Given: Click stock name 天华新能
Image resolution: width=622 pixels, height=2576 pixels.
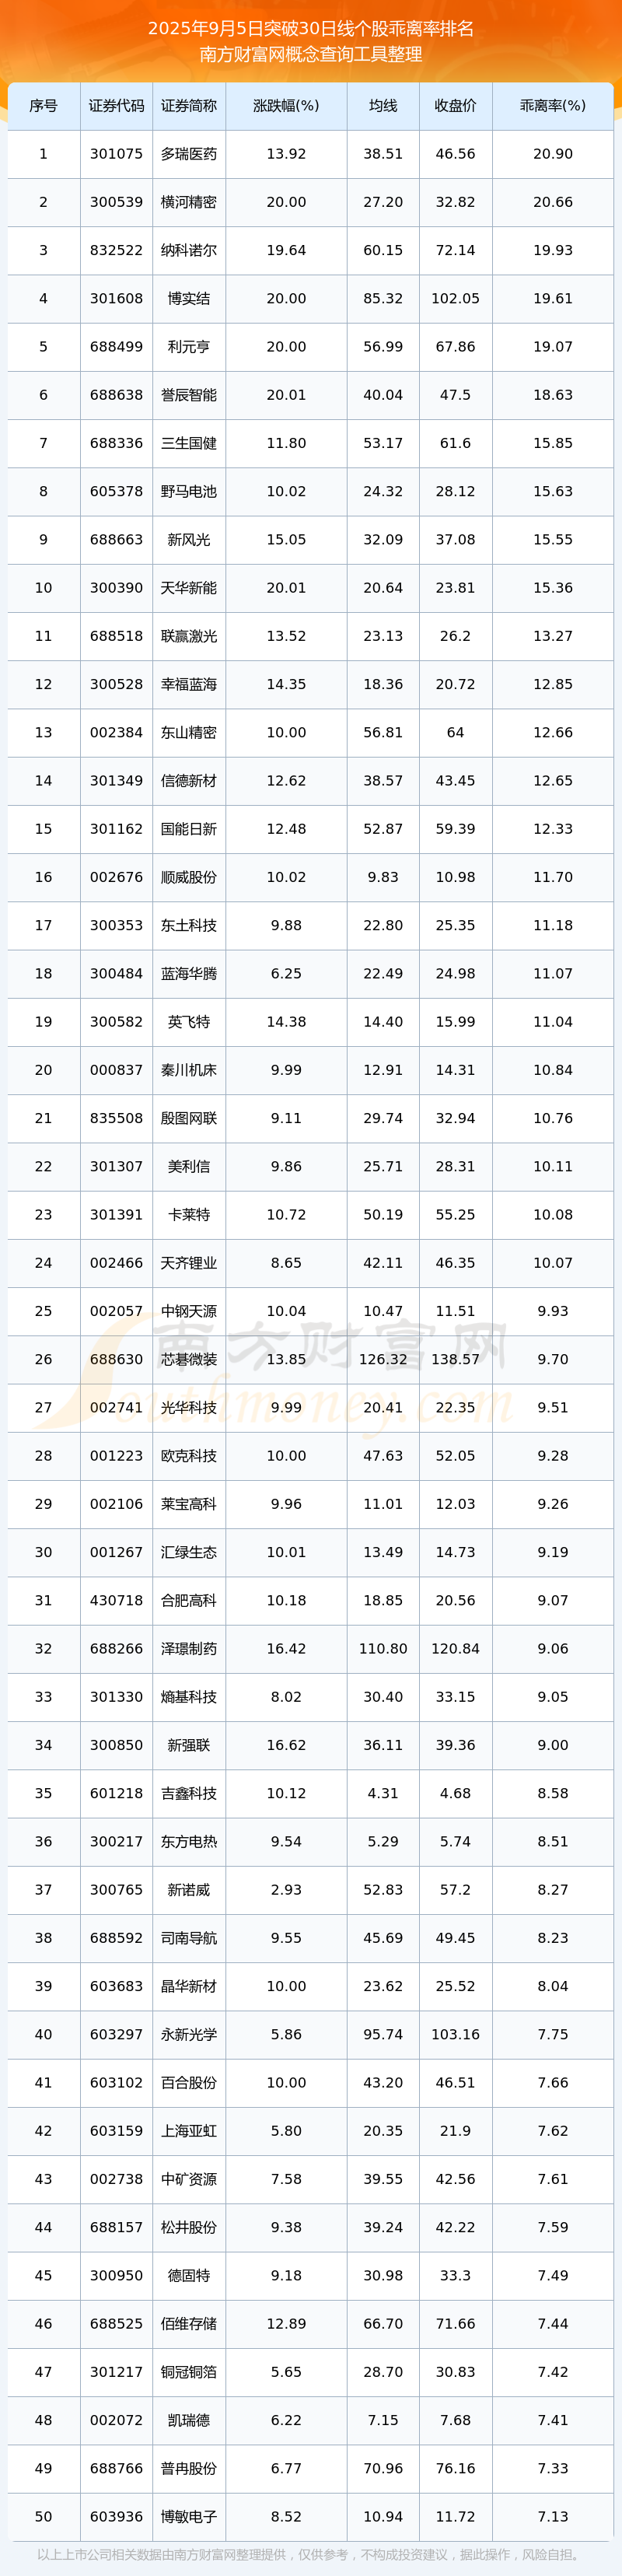Looking at the screenshot, I should click(x=189, y=588).
